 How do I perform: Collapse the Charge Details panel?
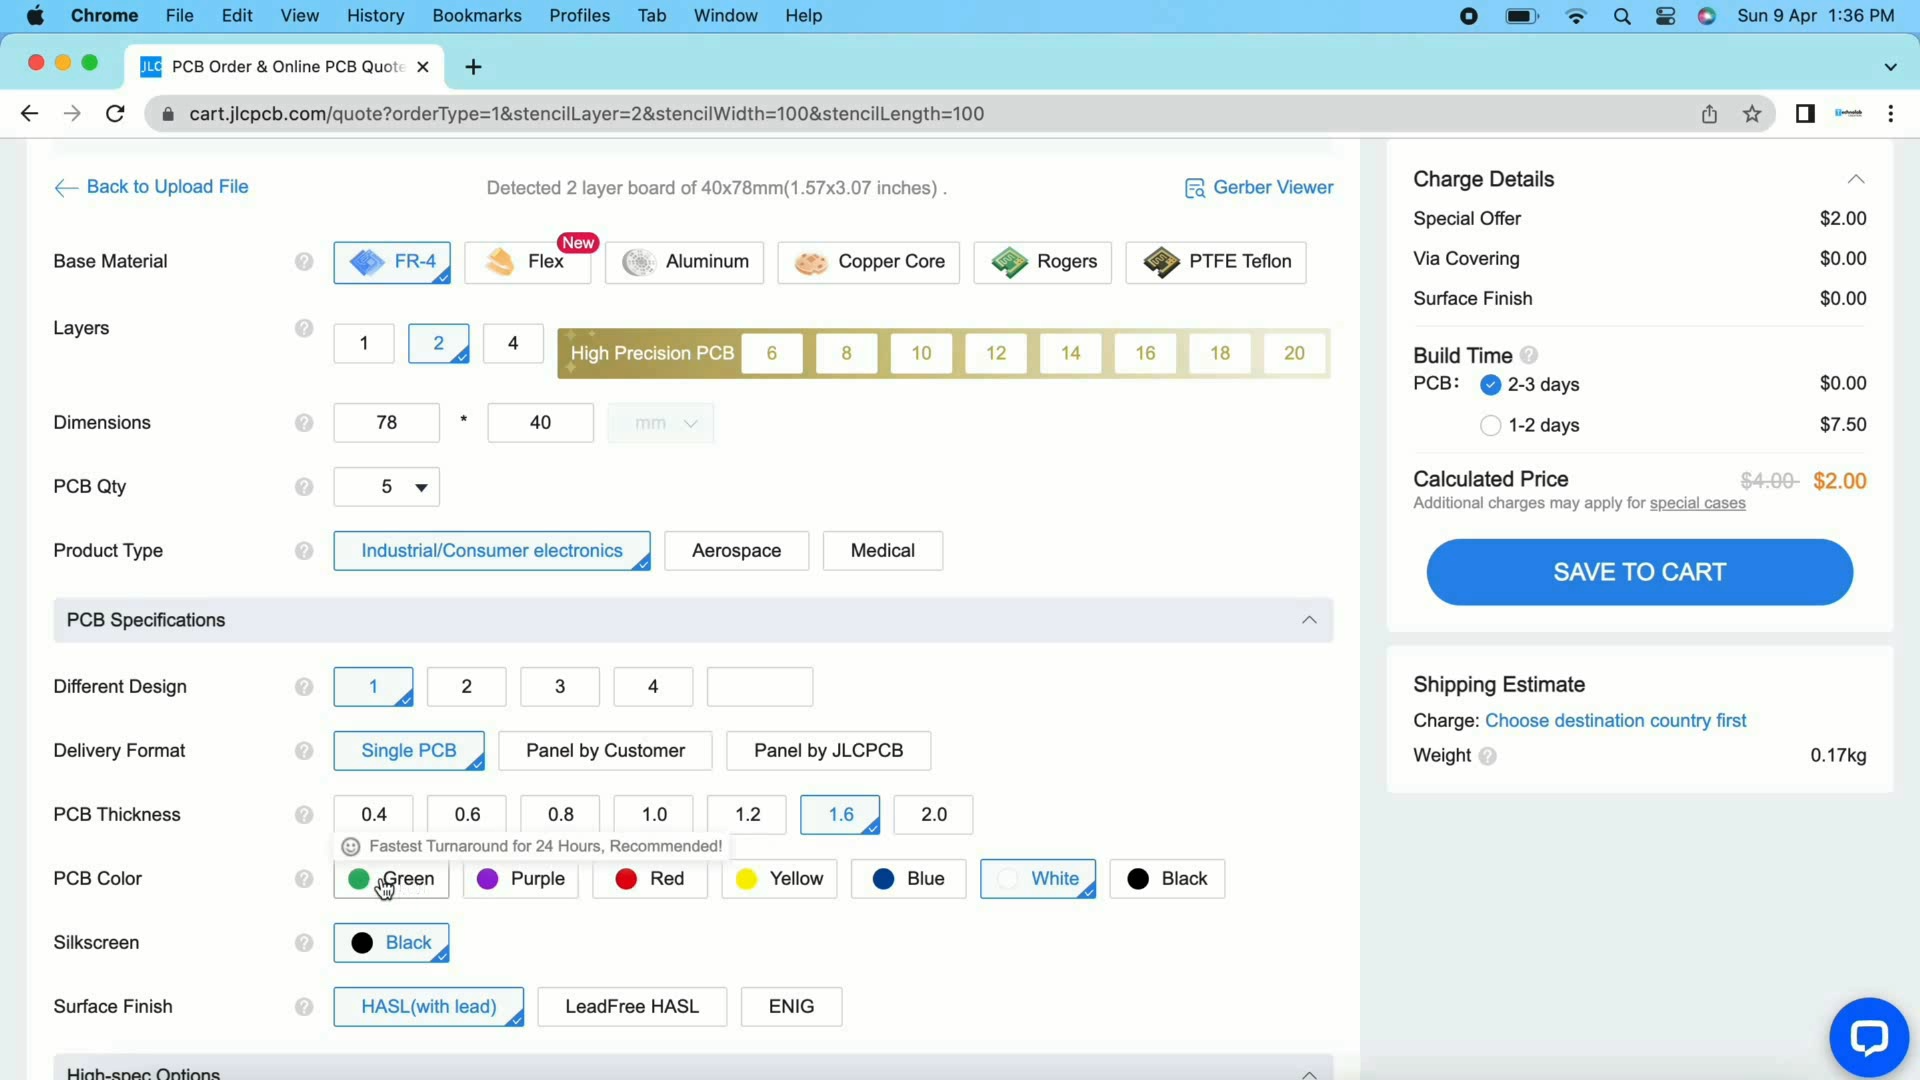point(1856,179)
